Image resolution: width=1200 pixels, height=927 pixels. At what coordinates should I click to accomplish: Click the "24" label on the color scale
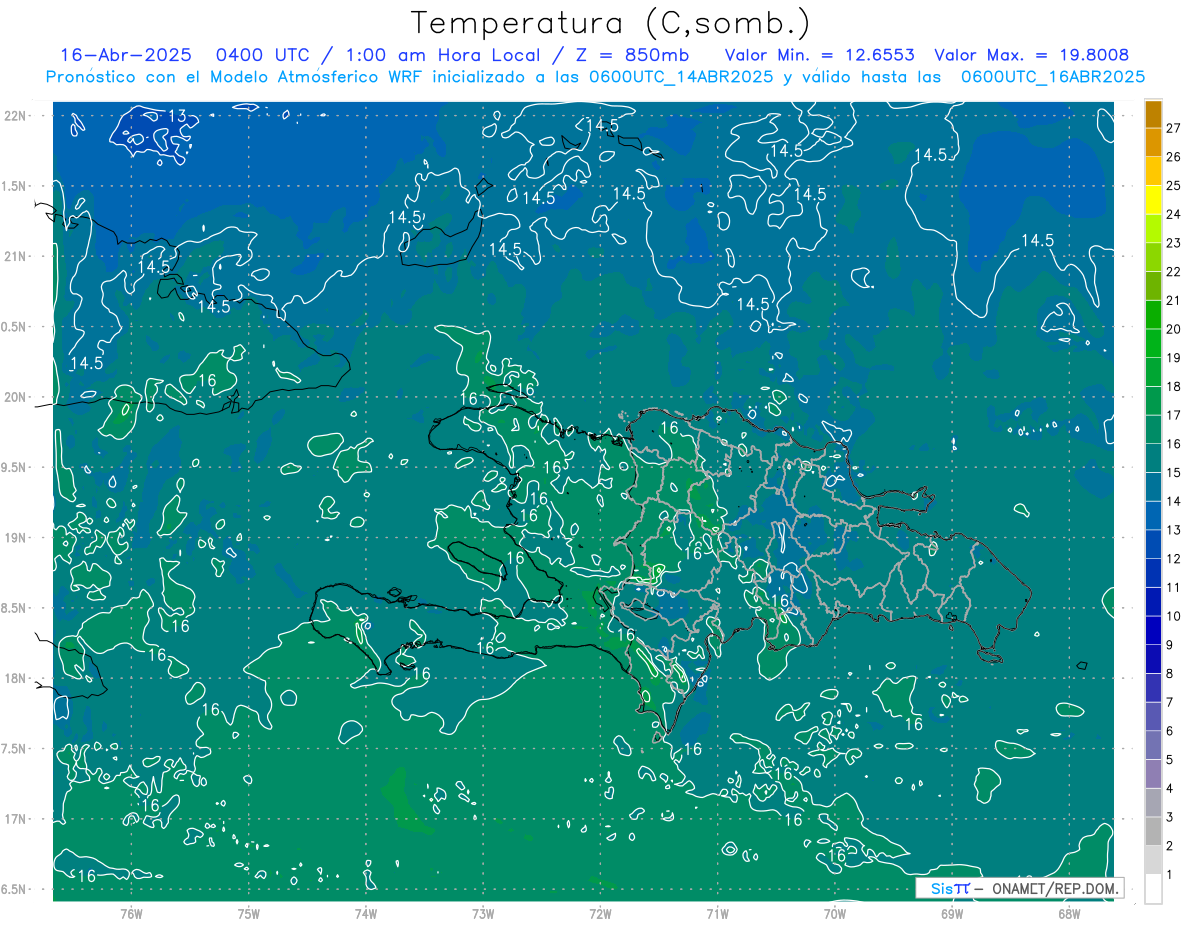coord(1174,214)
